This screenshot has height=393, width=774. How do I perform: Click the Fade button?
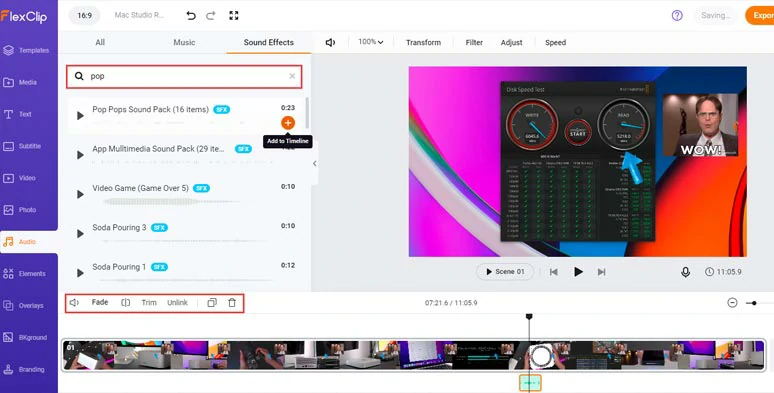click(100, 302)
